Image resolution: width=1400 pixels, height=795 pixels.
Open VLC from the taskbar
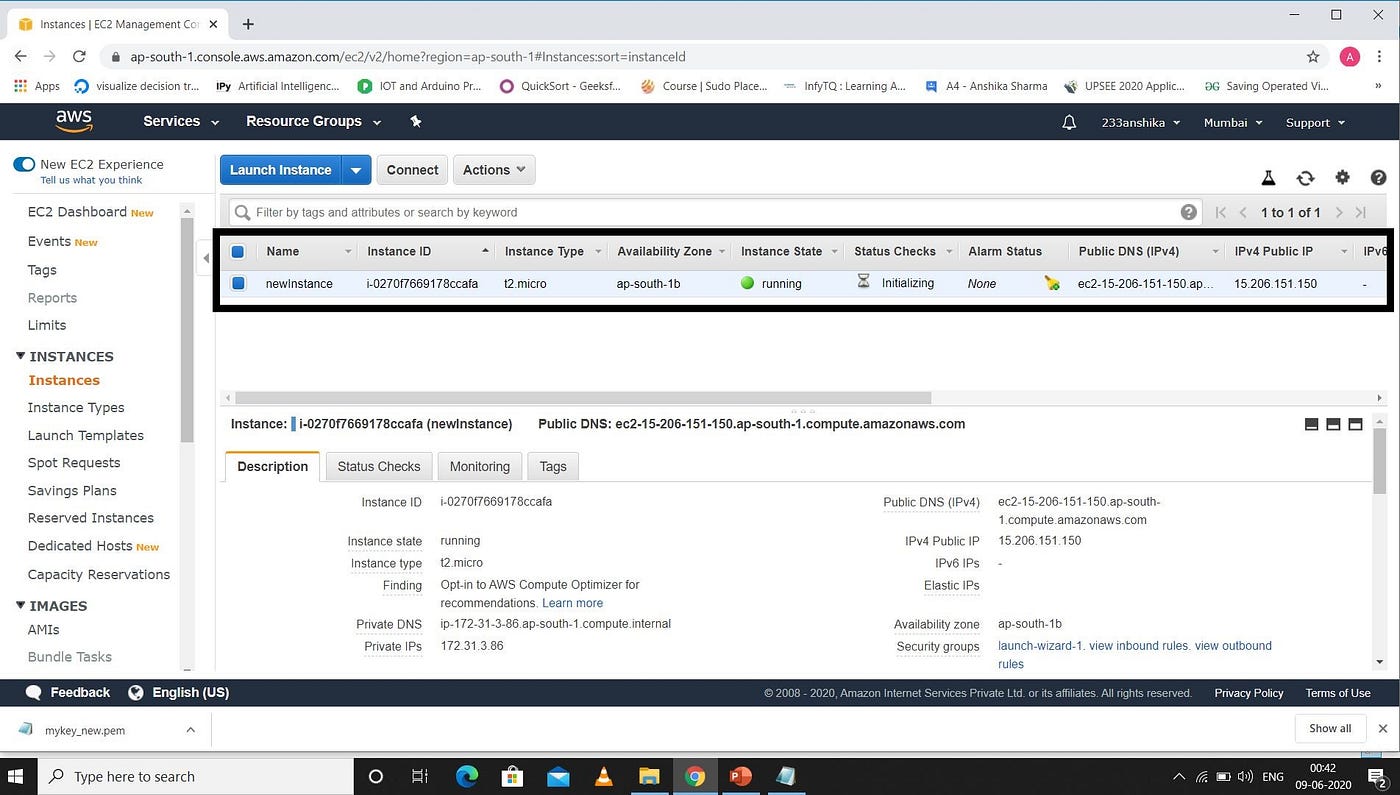click(x=603, y=776)
